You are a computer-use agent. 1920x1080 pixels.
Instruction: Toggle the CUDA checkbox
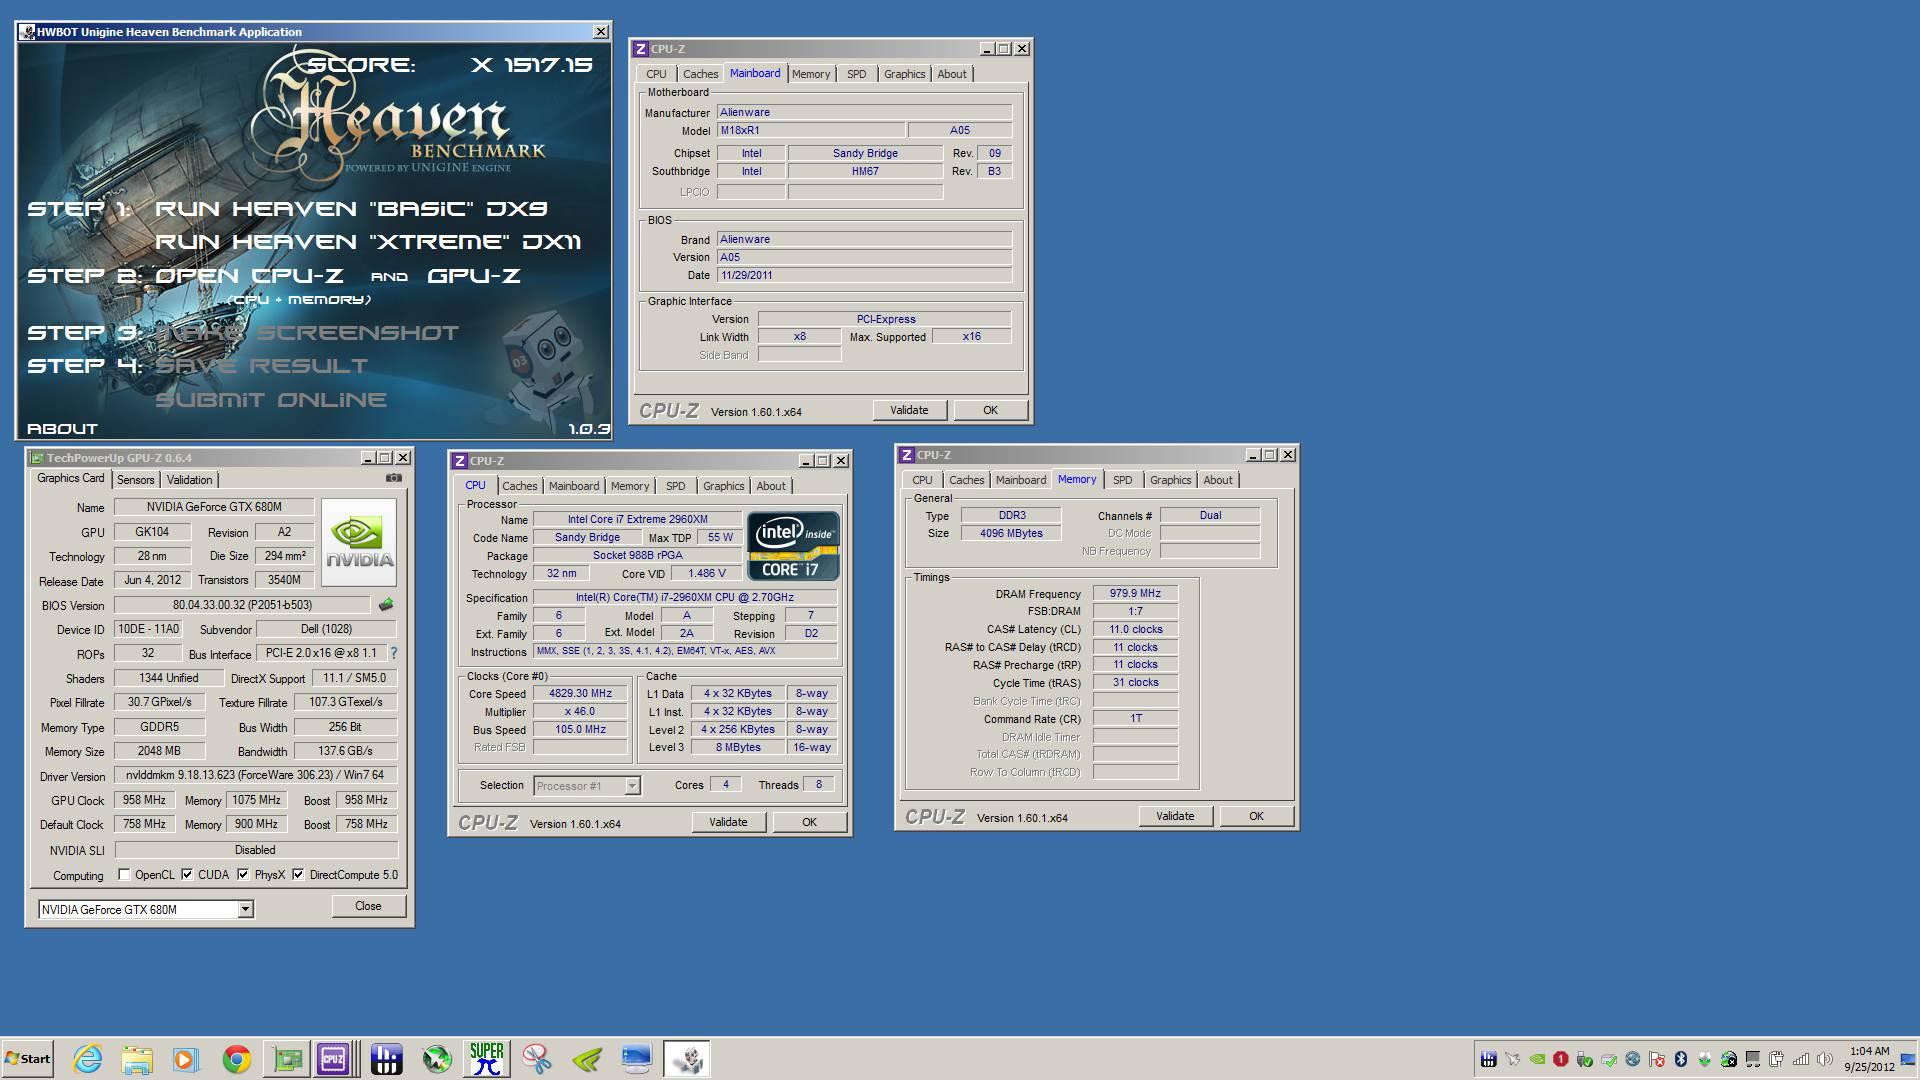coord(187,875)
